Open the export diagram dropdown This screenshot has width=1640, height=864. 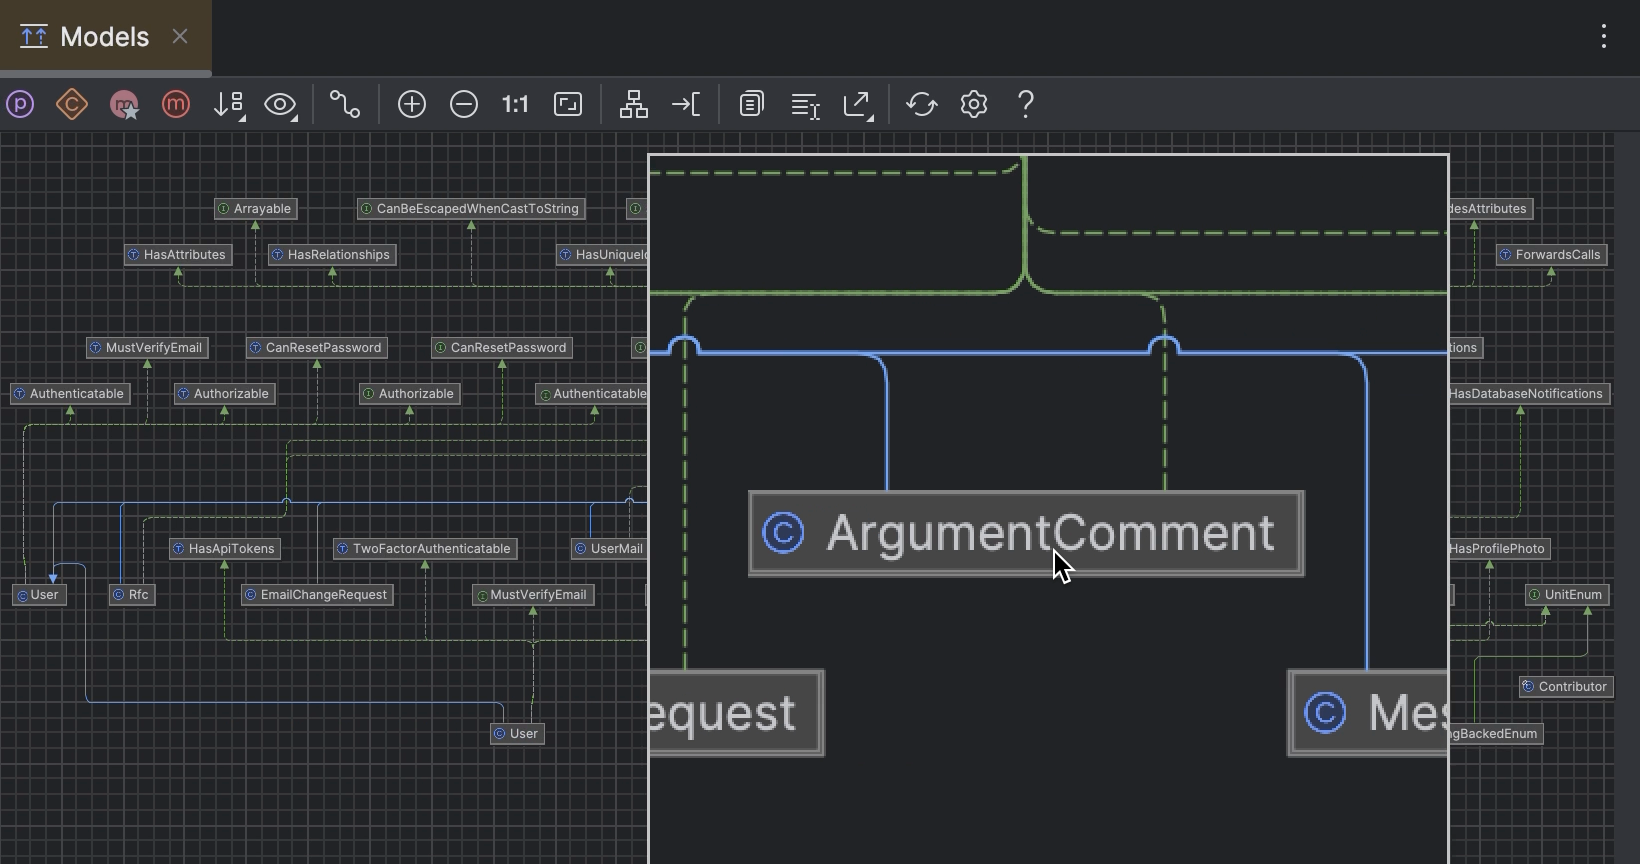click(858, 104)
